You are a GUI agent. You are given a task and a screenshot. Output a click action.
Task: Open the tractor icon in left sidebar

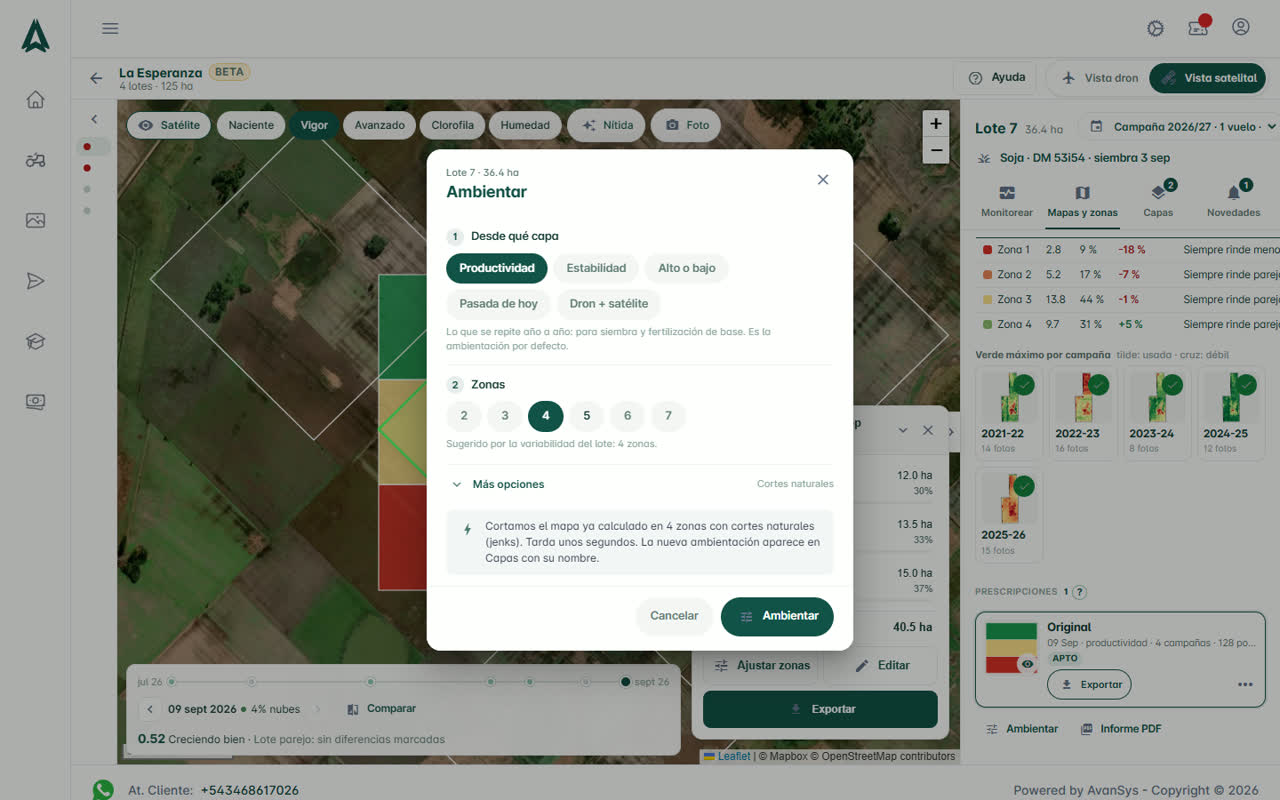point(35,160)
